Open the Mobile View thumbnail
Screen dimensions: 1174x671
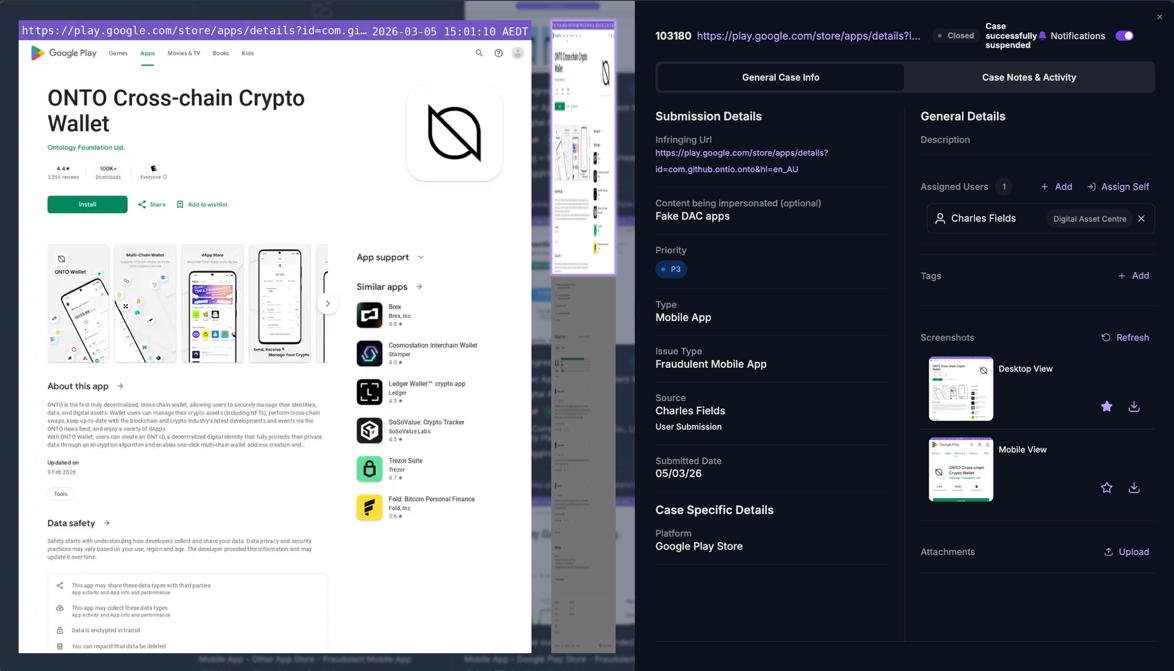[960, 469]
